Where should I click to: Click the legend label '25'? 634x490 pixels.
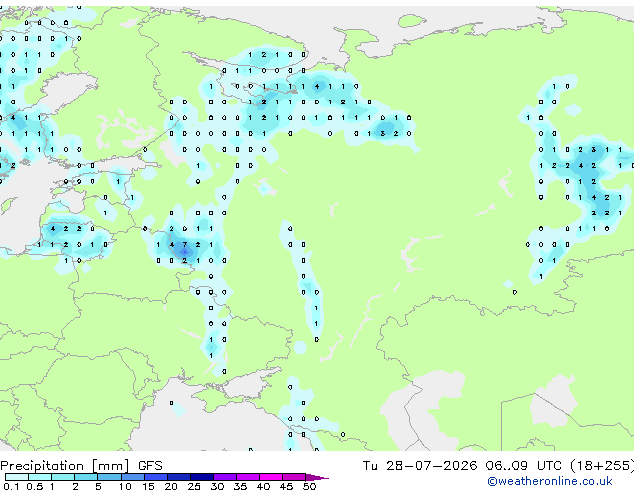click(194, 486)
